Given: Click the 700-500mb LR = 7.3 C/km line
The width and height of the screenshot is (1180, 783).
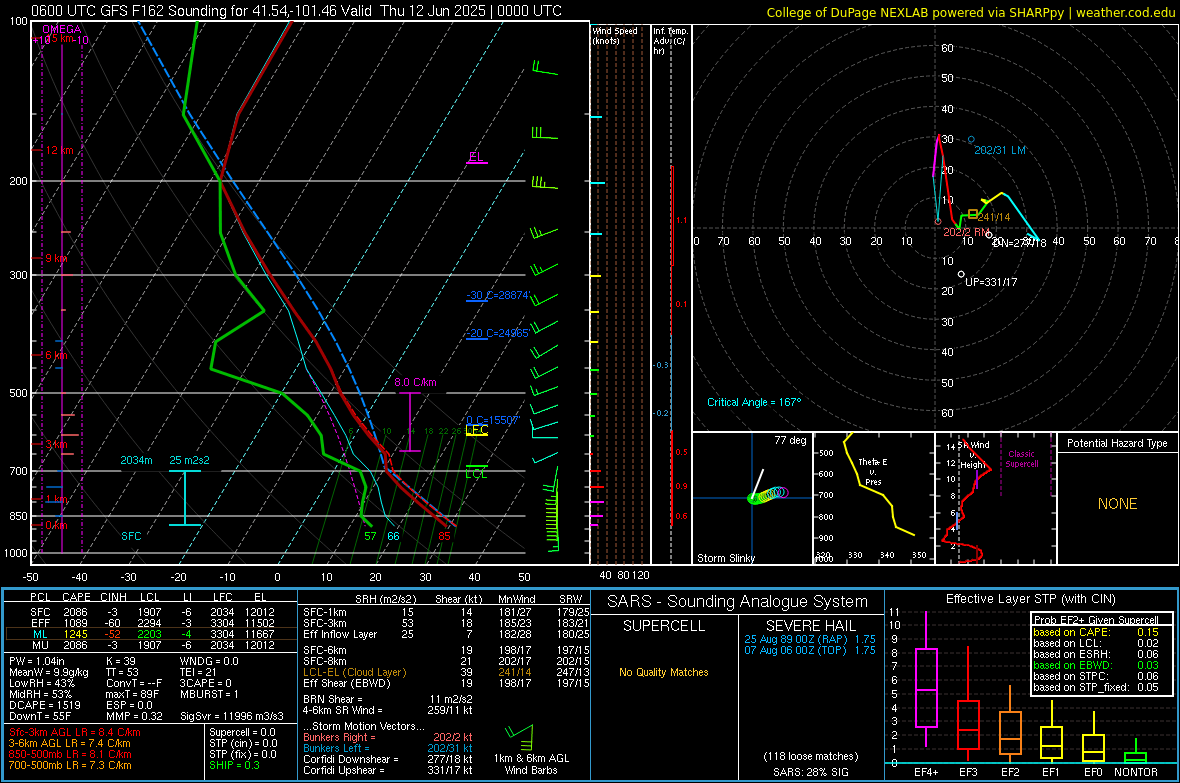Looking at the screenshot, I should coord(70,765).
